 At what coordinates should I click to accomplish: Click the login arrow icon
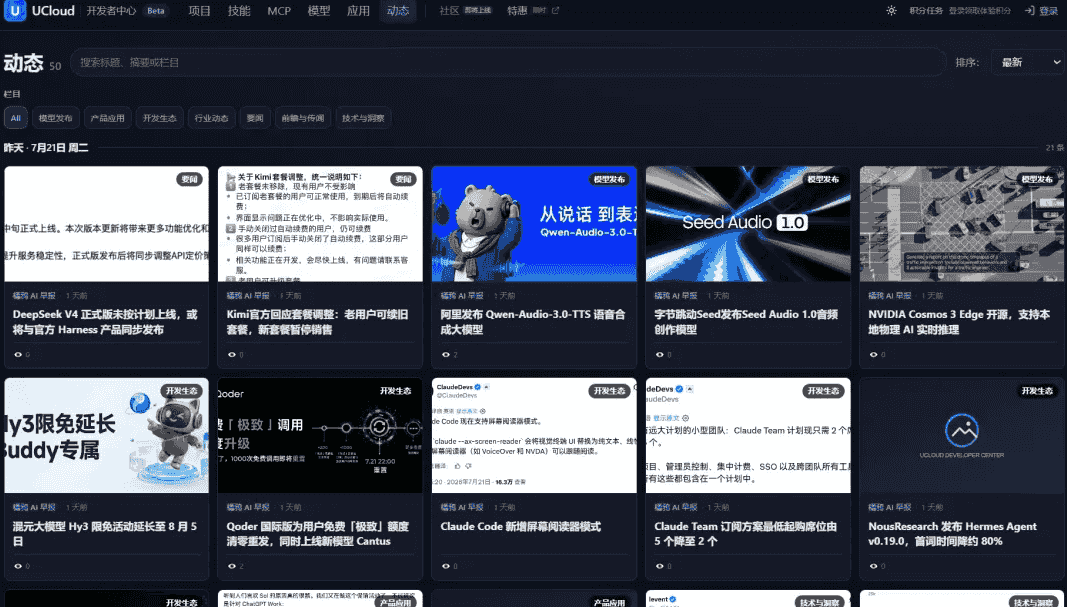coord(1030,11)
